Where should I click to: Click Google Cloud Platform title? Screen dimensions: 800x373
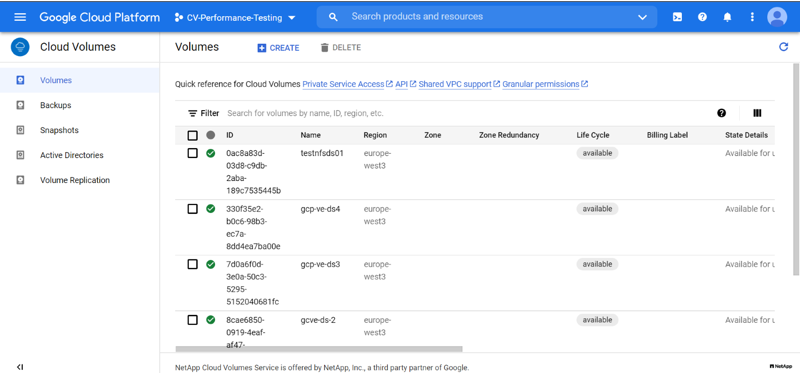[99, 17]
